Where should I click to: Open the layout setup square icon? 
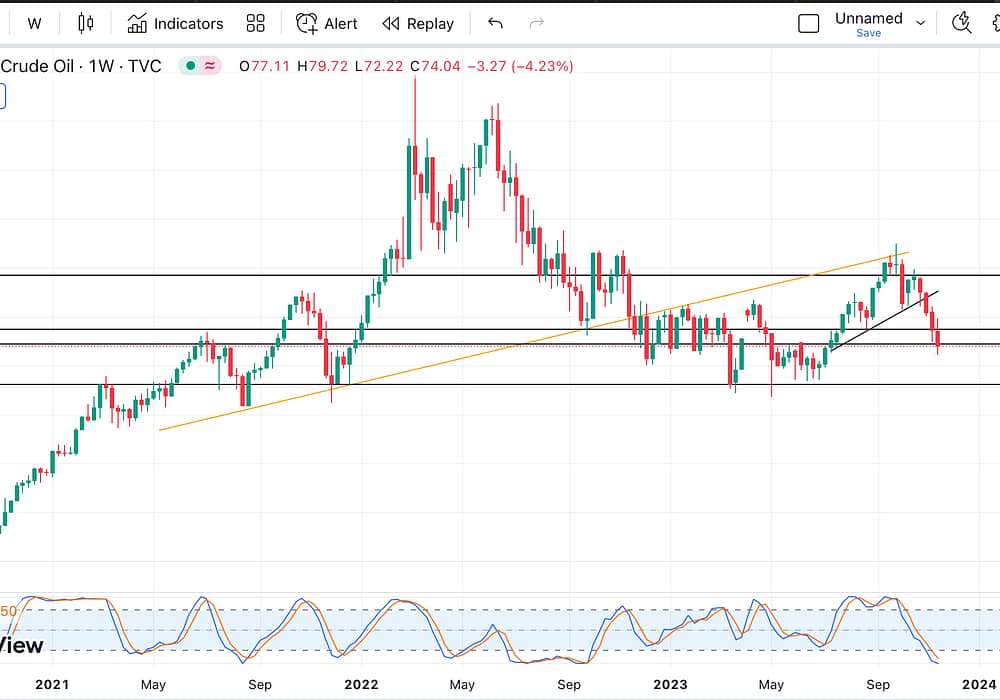click(808, 23)
